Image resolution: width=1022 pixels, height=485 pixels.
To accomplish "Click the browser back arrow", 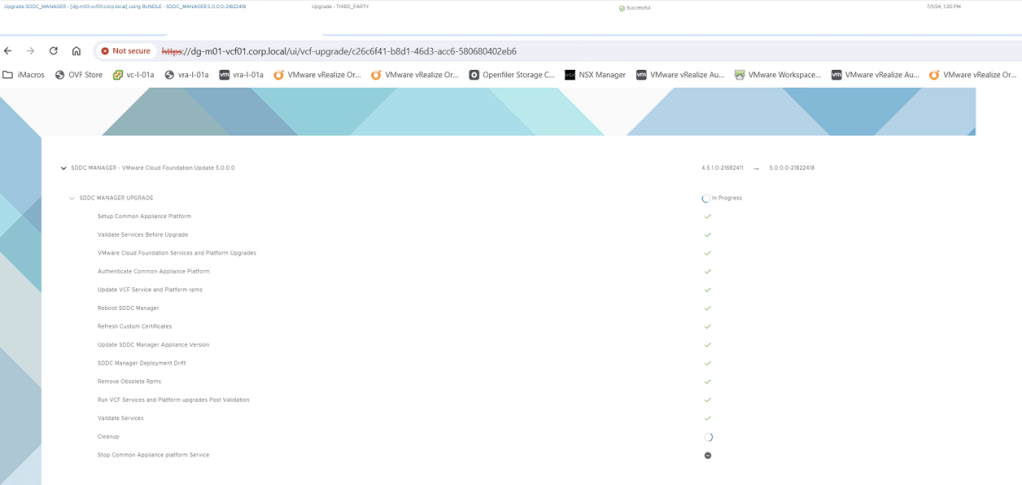I will point(9,51).
